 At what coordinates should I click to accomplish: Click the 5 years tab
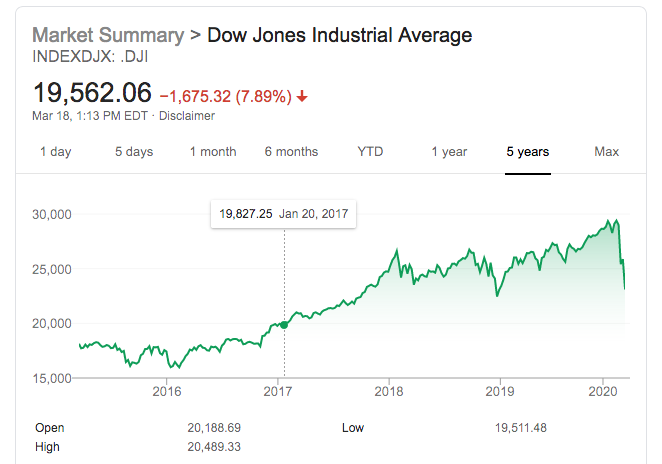point(527,152)
